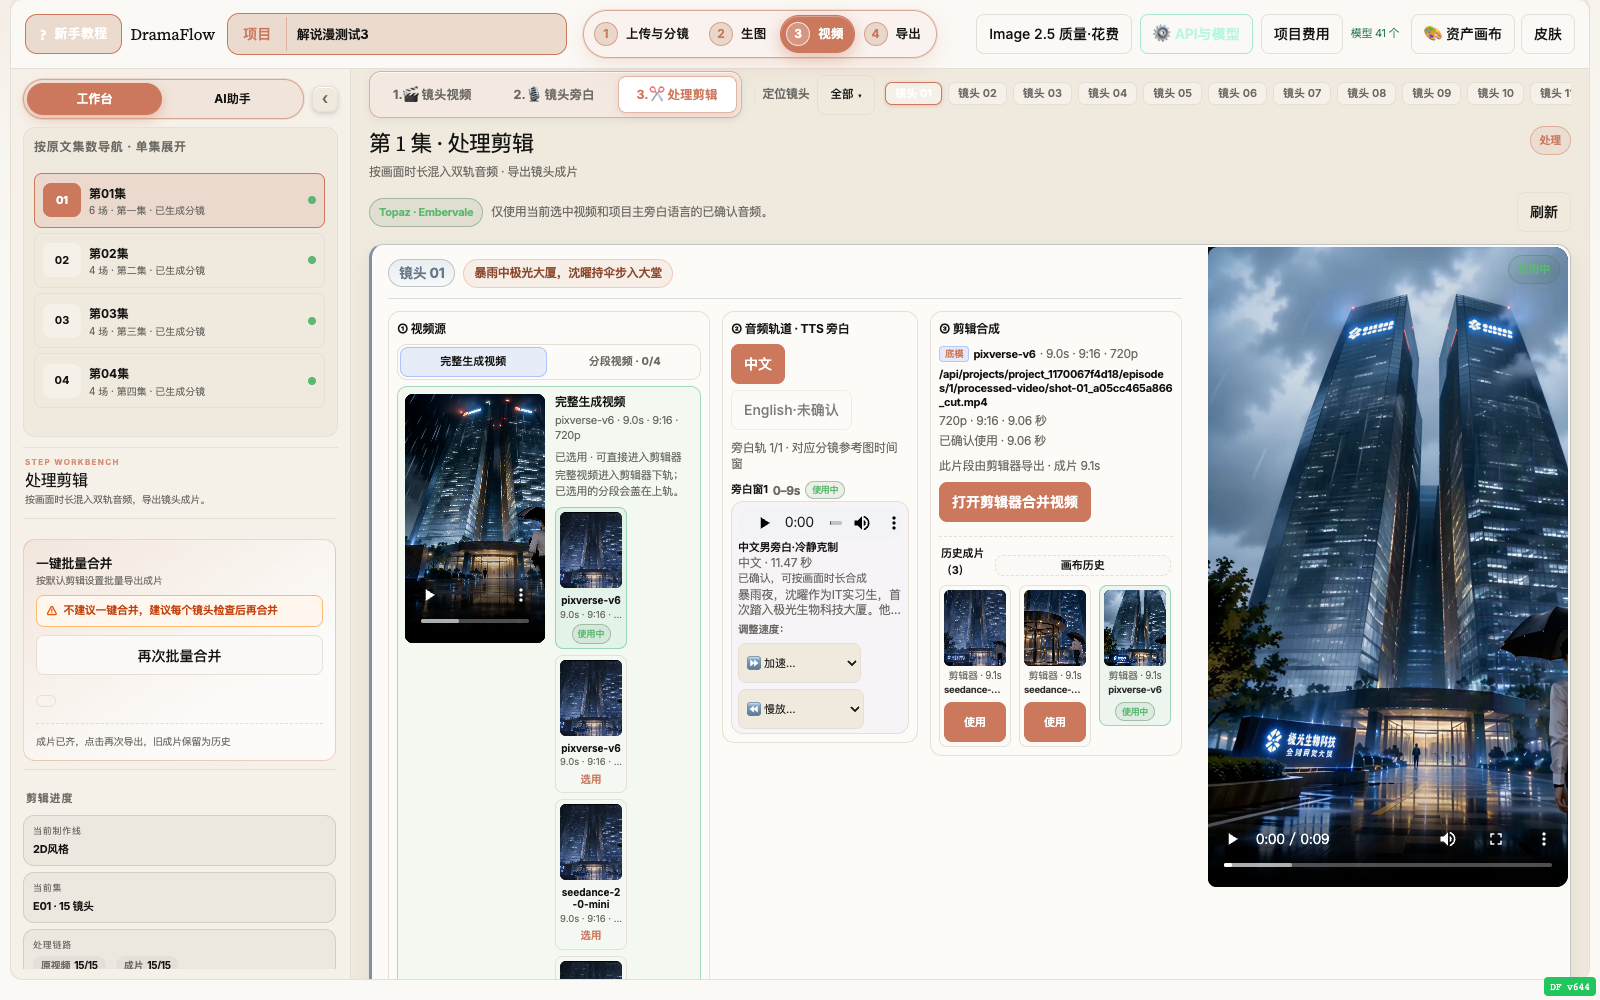Viewport: 1600px width, 1000px height.
Task: Expand episode 第03集 in navigation
Action: tap(180, 321)
